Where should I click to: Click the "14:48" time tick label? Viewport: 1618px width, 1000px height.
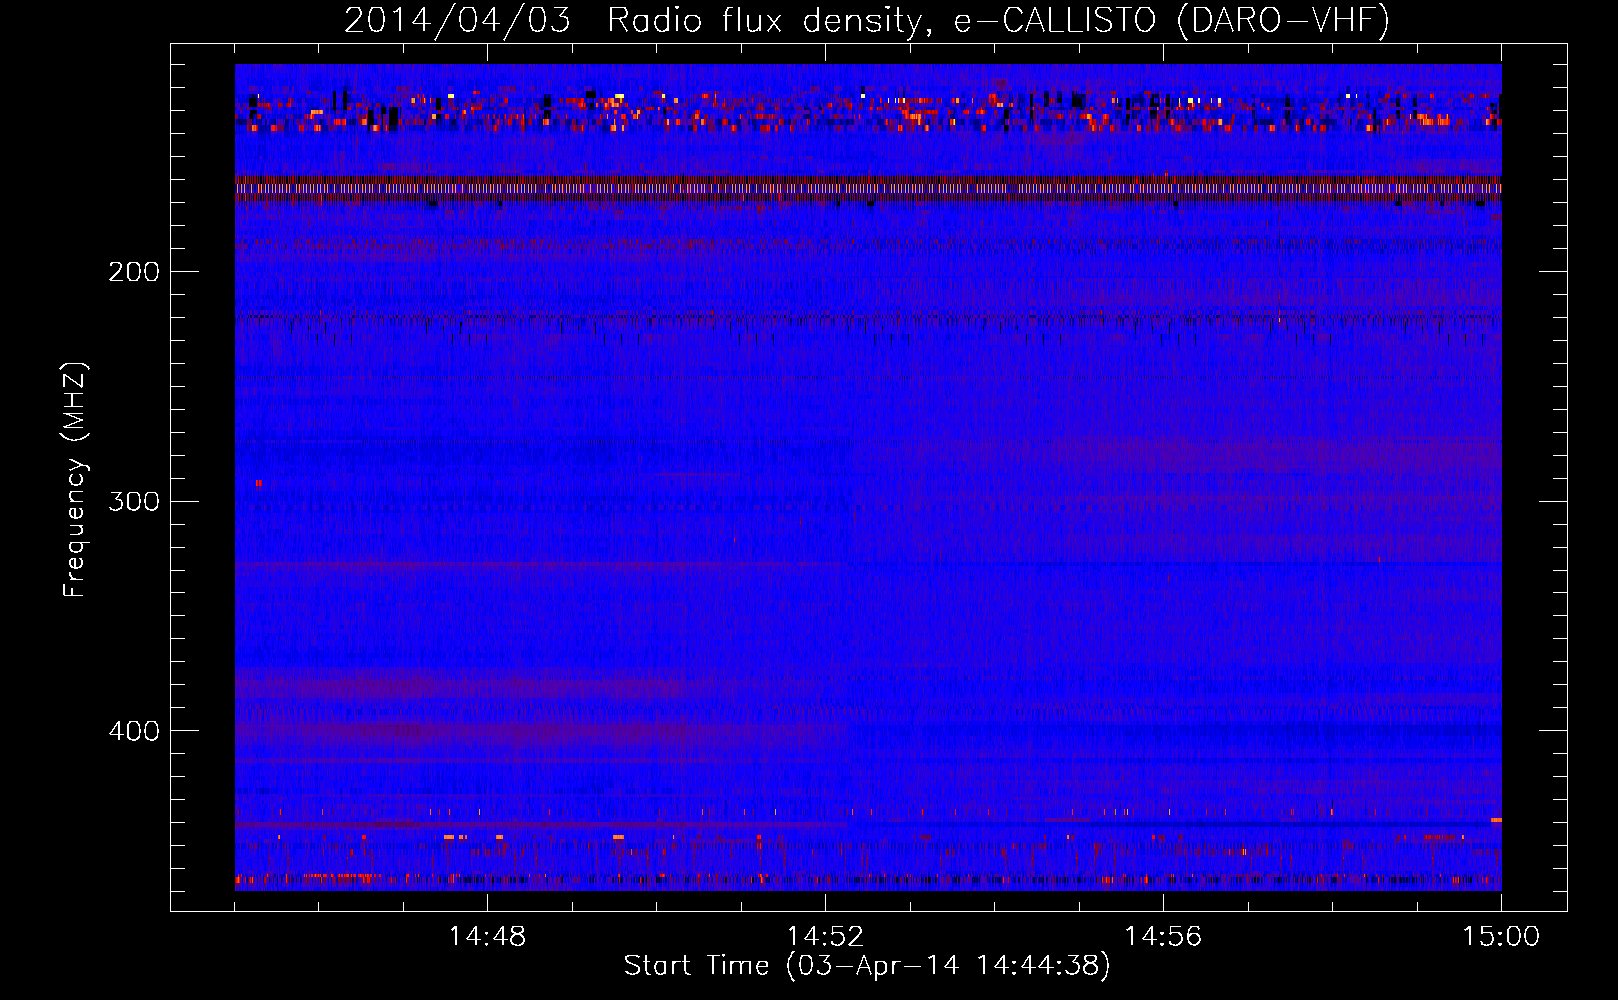(x=487, y=937)
